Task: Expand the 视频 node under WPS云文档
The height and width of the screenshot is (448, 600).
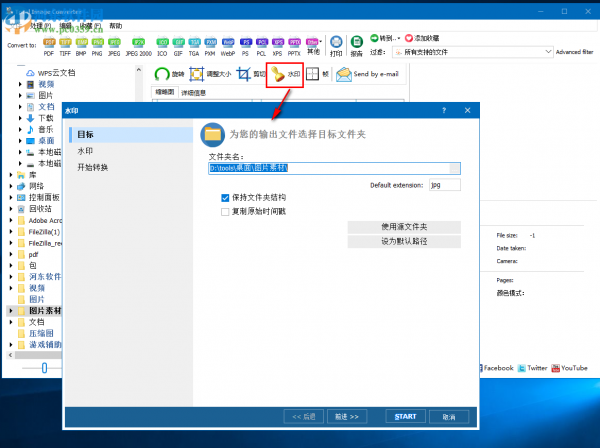Action: 20,84
